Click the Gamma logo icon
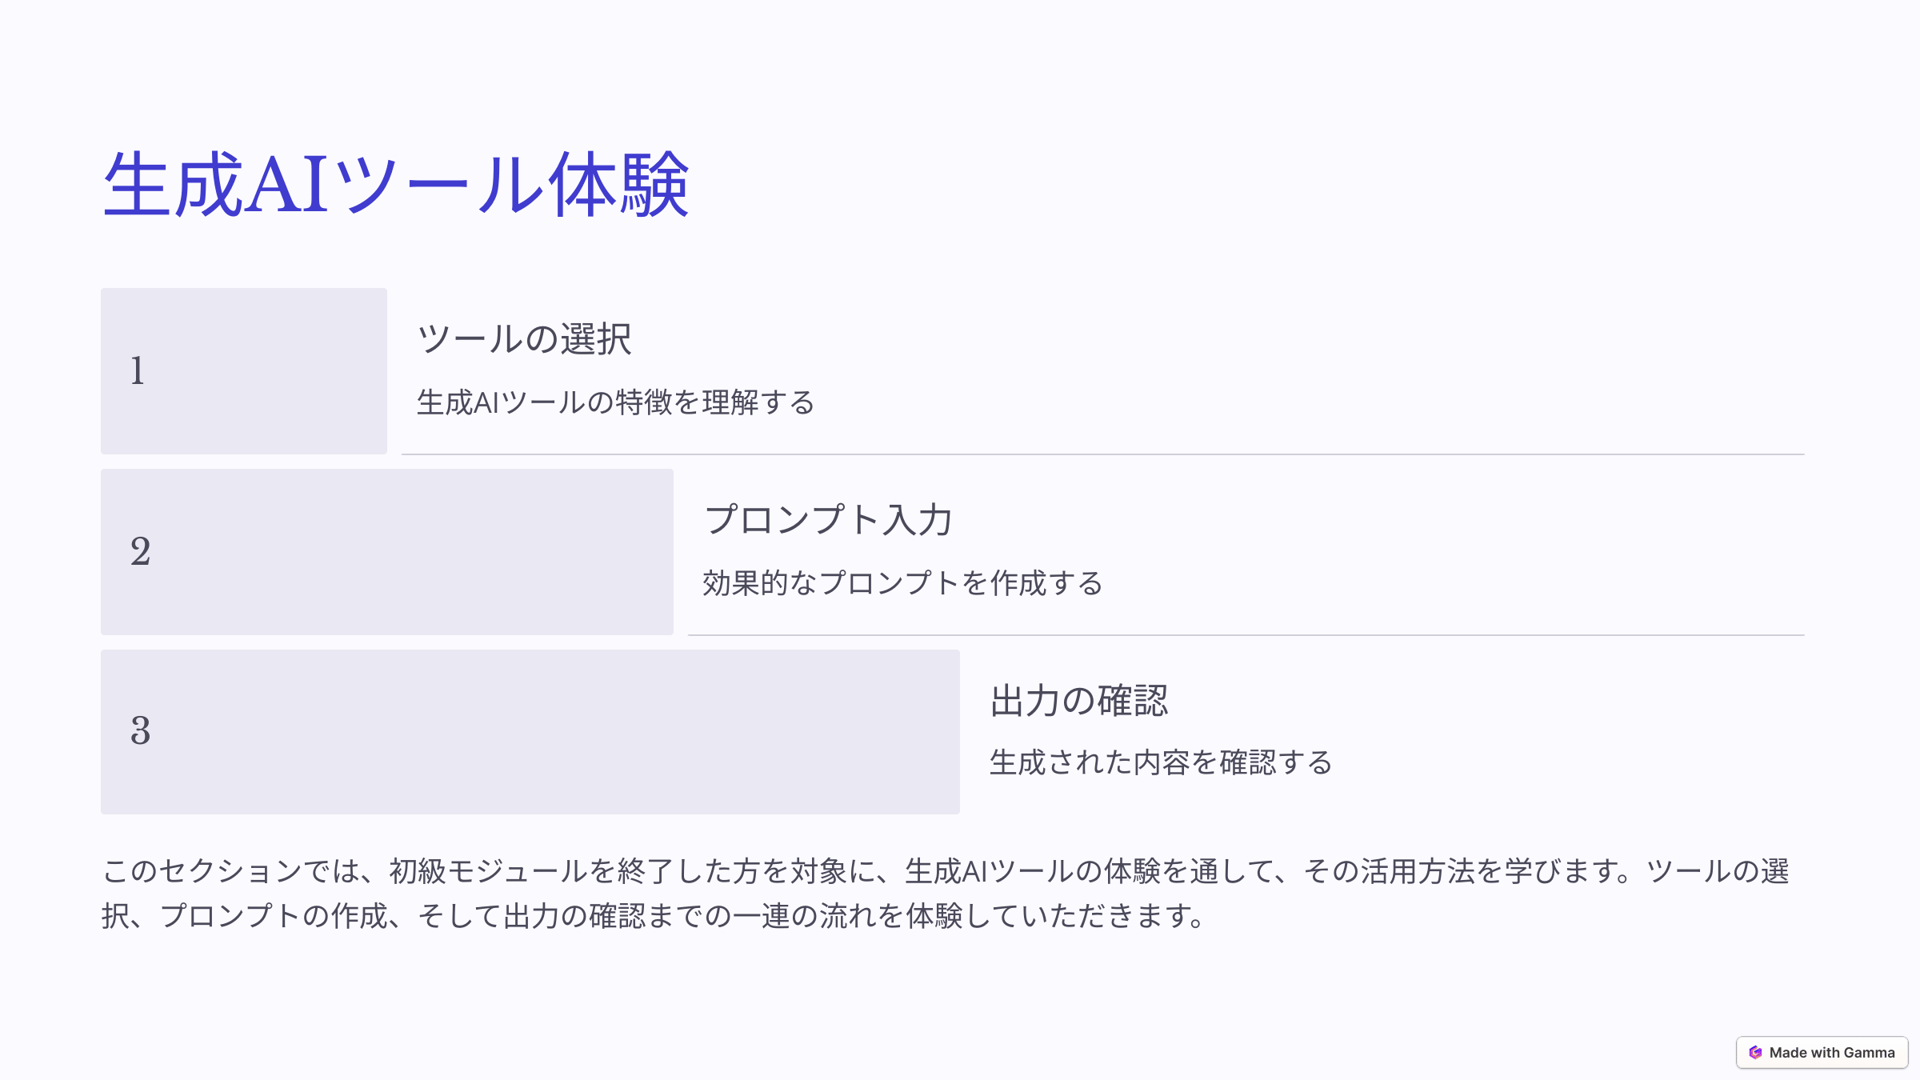This screenshot has width=1920, height=1080. coord(1755,1052)
